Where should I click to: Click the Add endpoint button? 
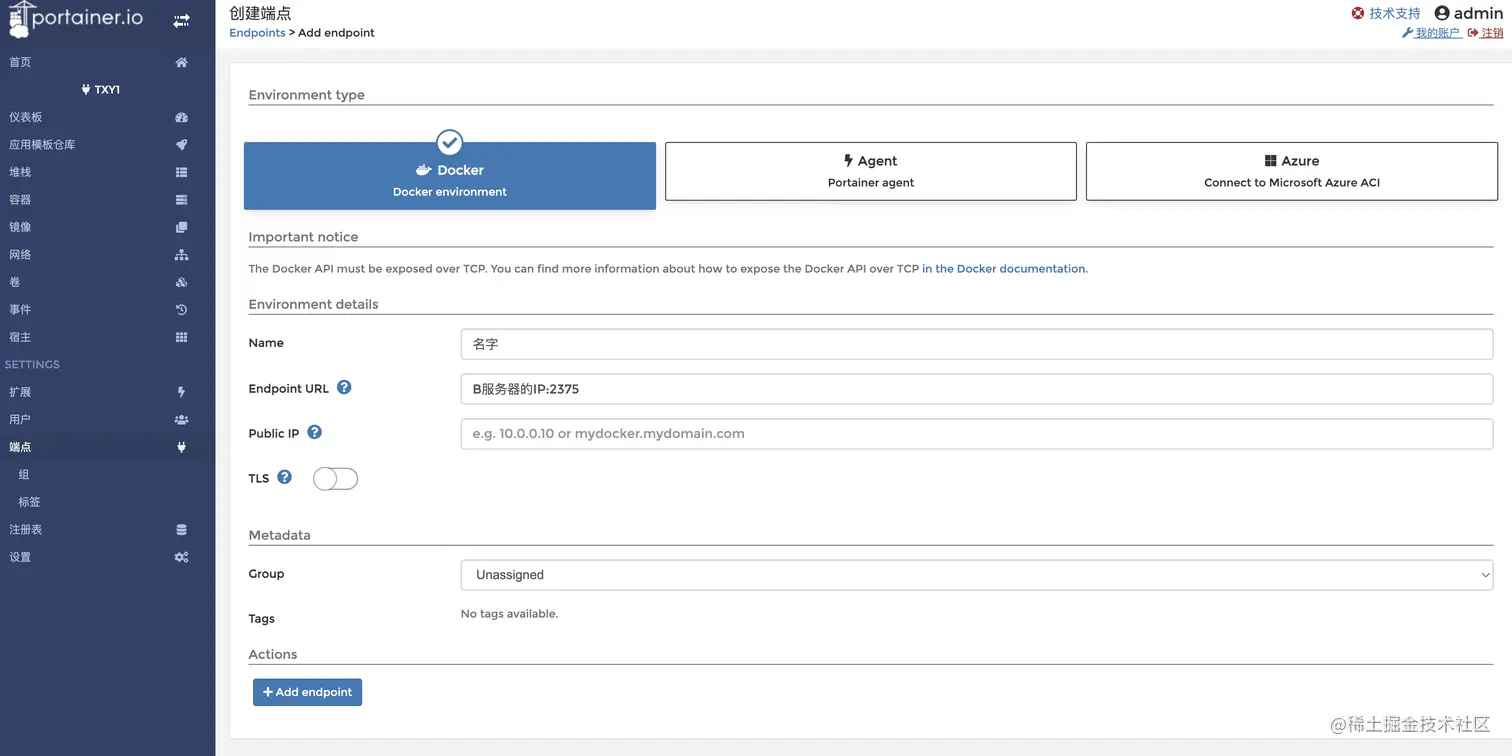(307, 692)
